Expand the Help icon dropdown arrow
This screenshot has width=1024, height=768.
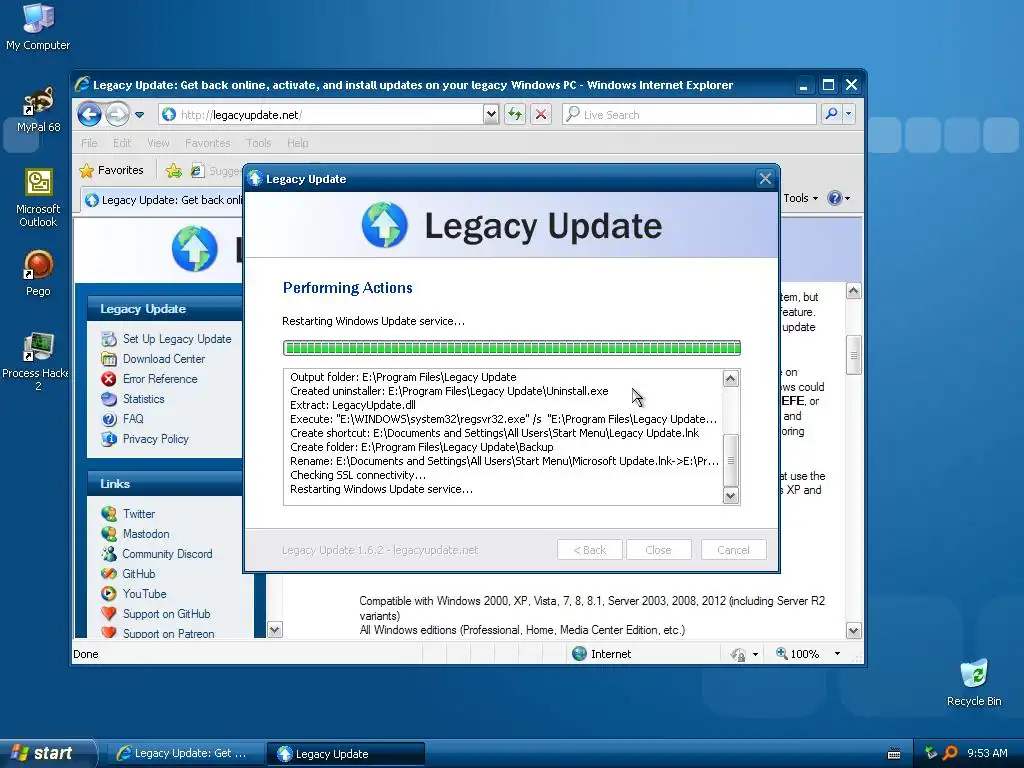(848, 198)
